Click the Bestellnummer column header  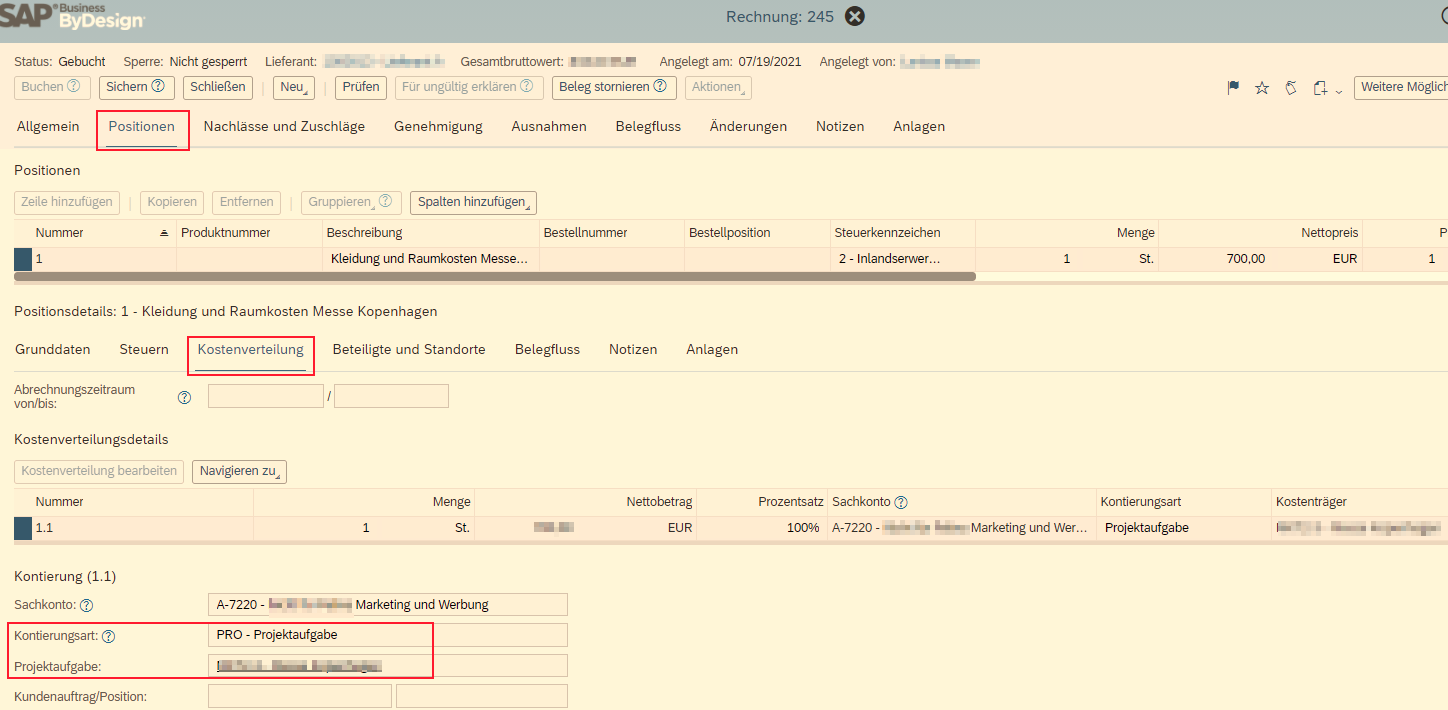pos(612,233)
